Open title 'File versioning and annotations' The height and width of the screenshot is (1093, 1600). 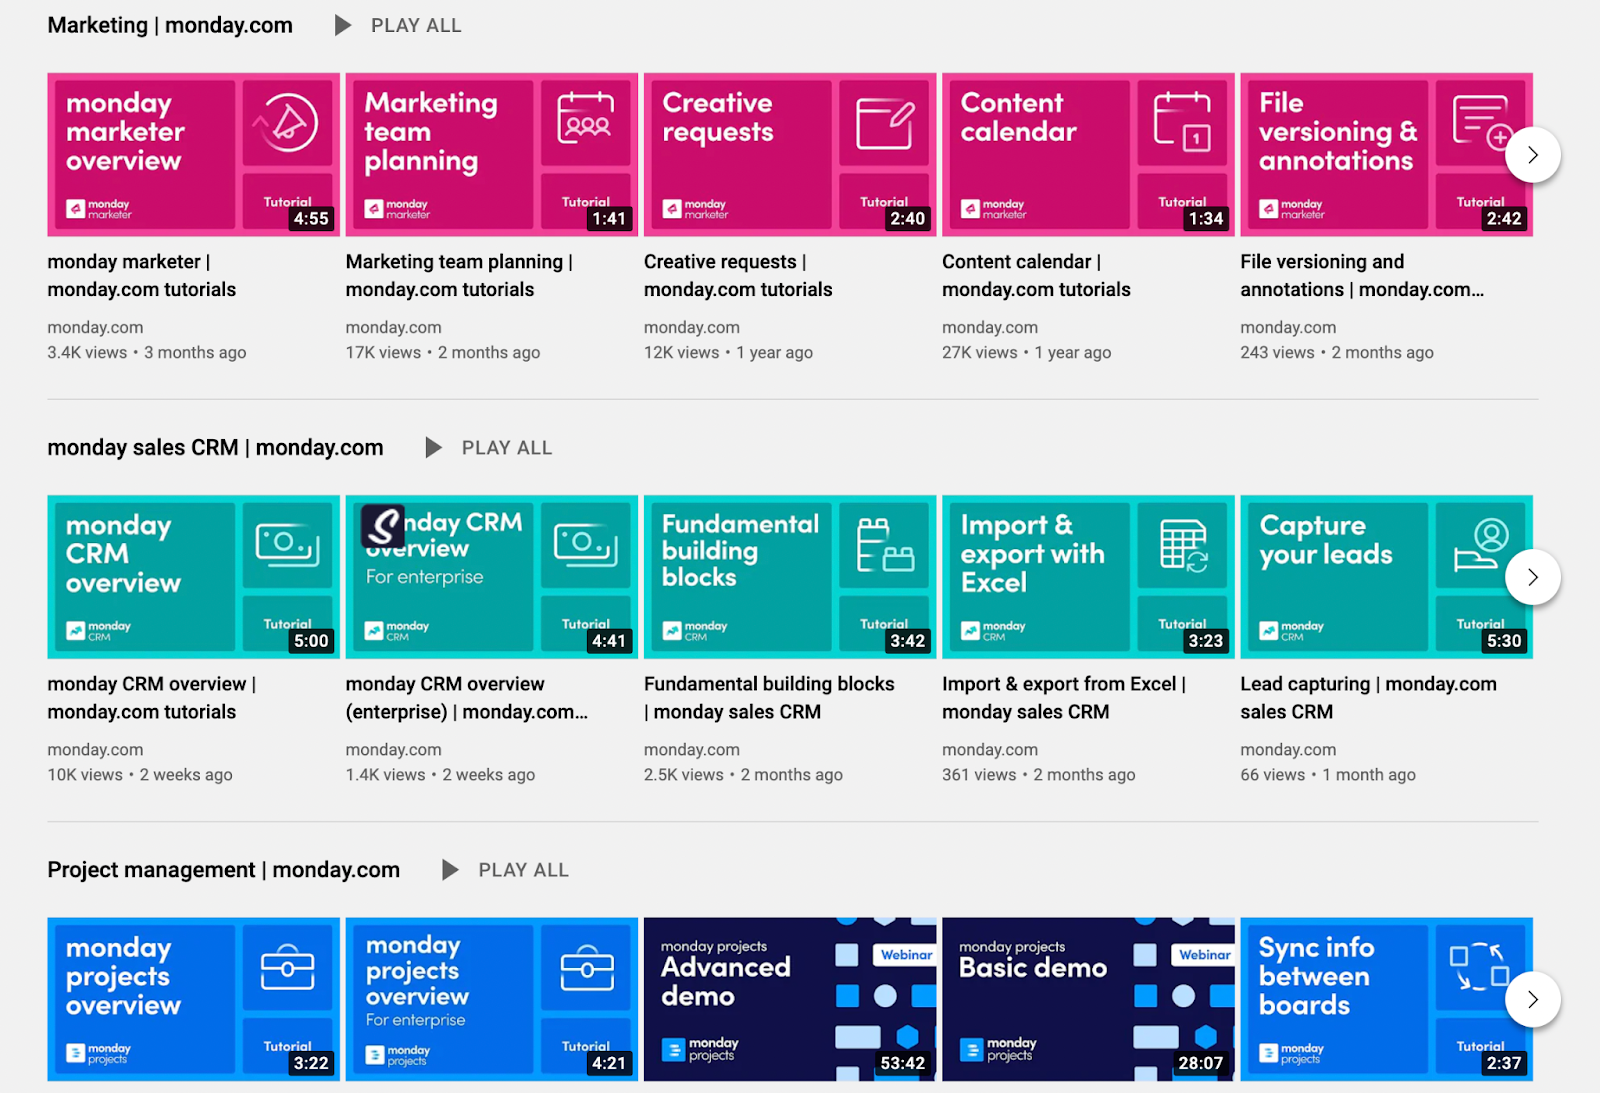1362,276
